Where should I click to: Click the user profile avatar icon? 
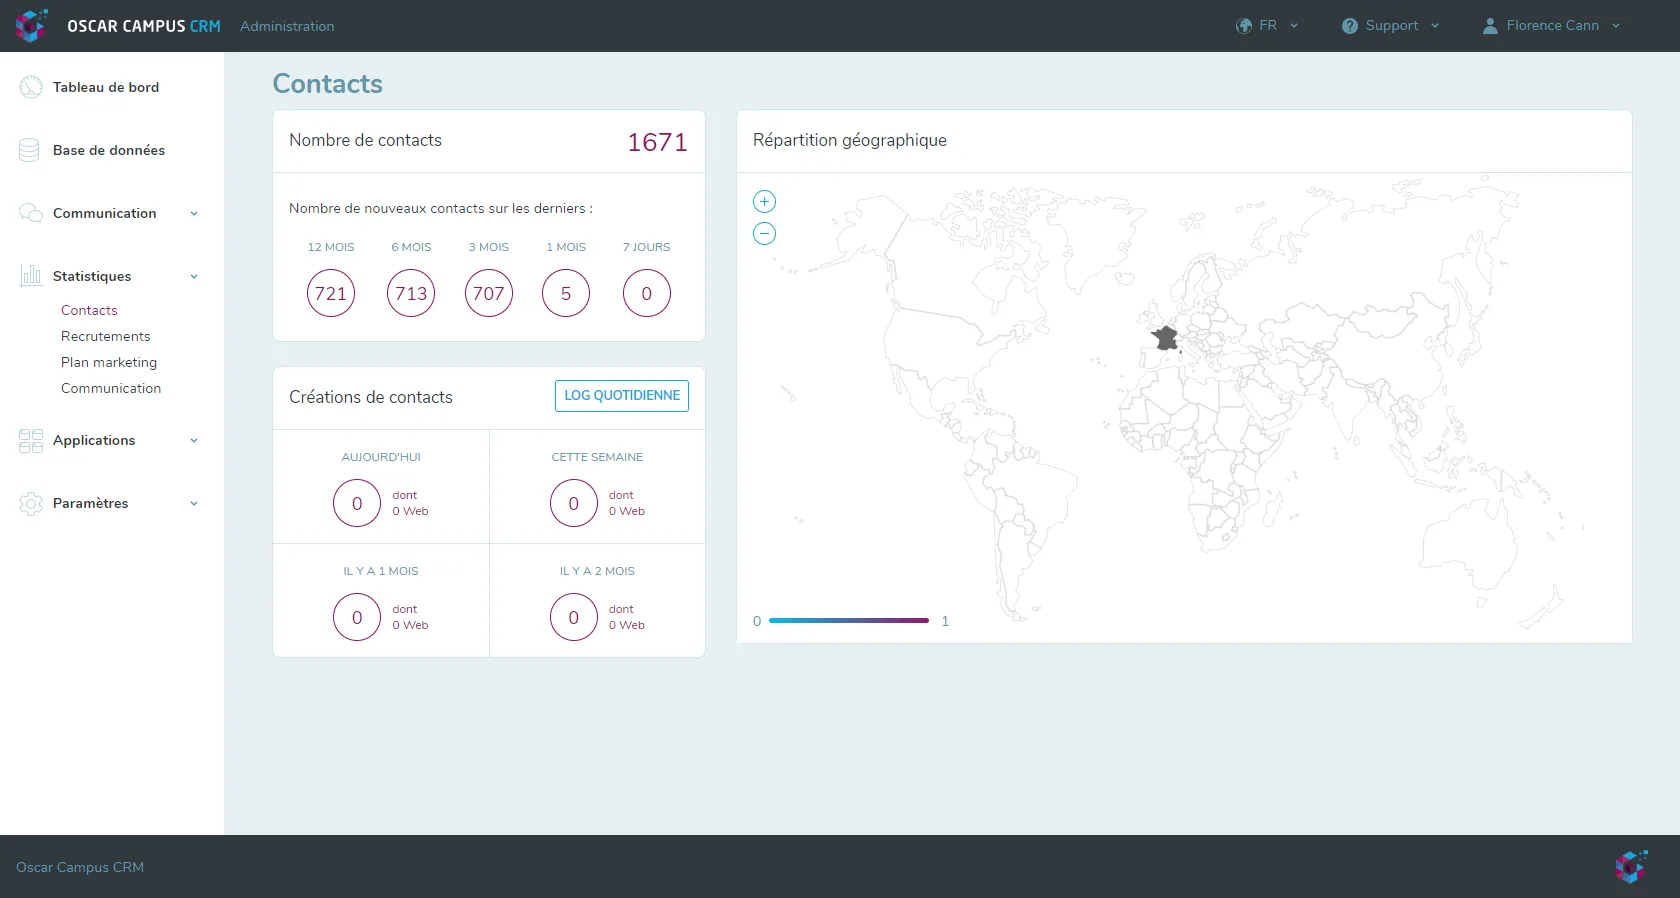(x=1490, y=26)
